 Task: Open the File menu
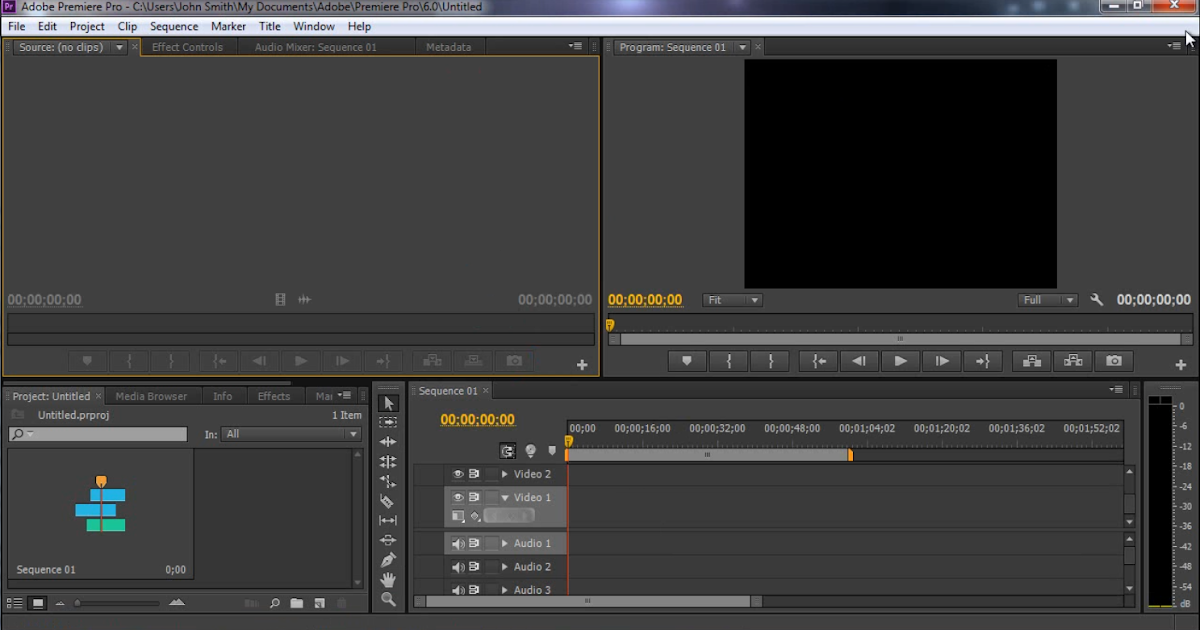[x=17, y=26]
